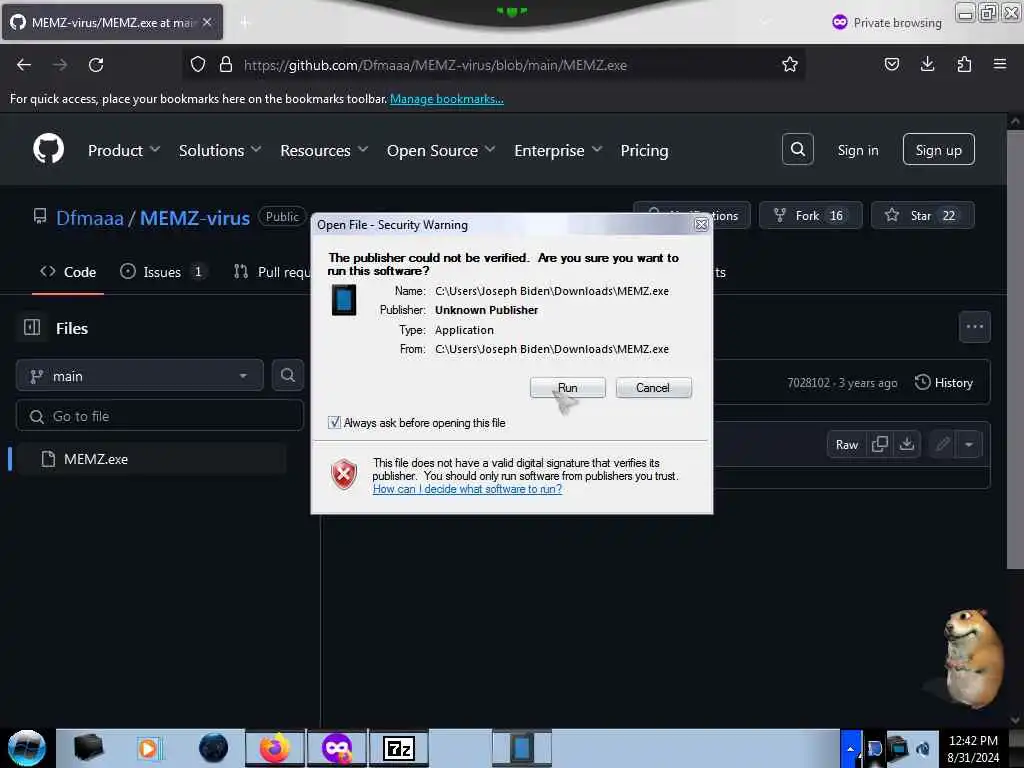Open Manage bookmarks link
This screenshot has width=1024, height=768.
(447, 99)
